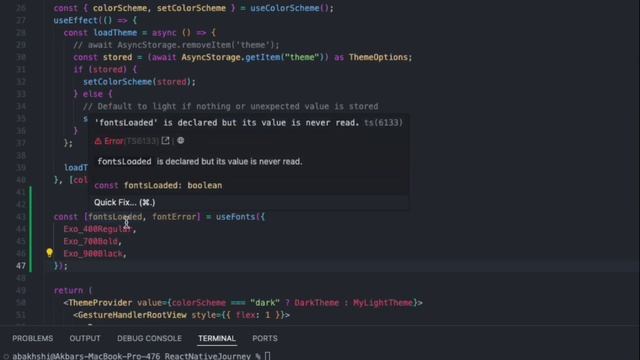Open the DEBUG CONSOLE tab
Viewport: 640px width, 360px height.
pos(149,338)
